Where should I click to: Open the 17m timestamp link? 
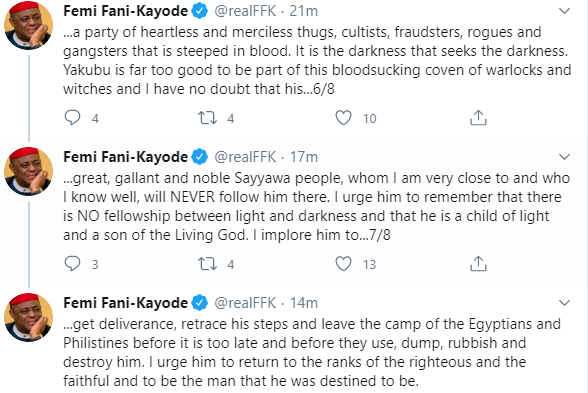pos(304,157)
